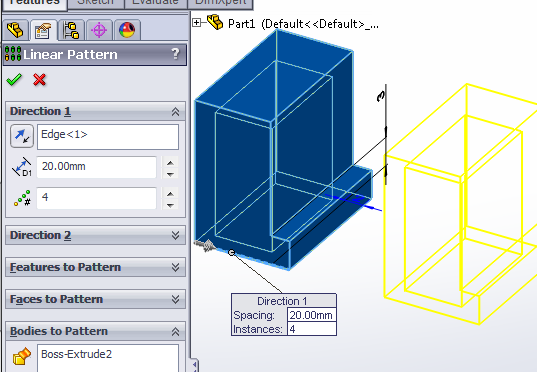Decrease the spacing value with down arrow
Viewport: 537px width, 372px height.
170,174
